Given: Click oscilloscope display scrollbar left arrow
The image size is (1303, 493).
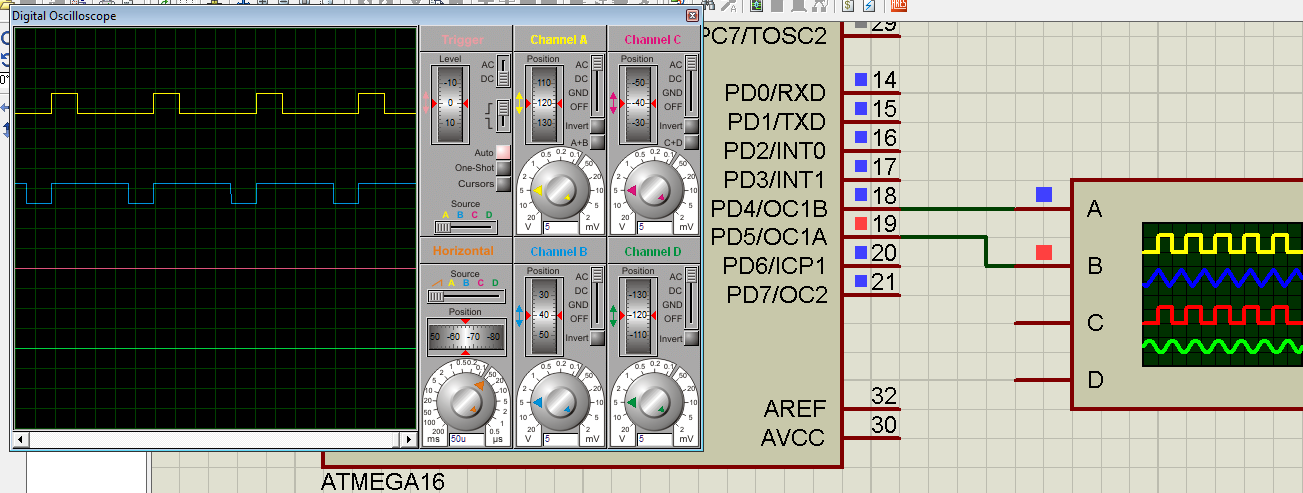Looking at the screenshot, I should 20,439.
